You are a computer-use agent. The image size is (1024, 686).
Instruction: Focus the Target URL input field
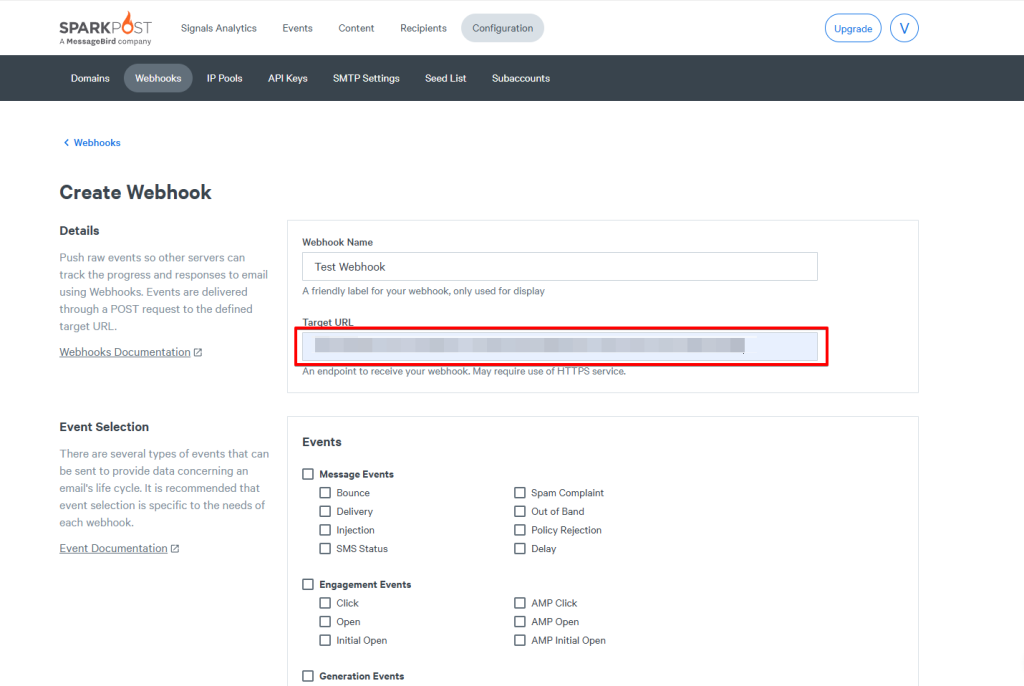point(559,346)
